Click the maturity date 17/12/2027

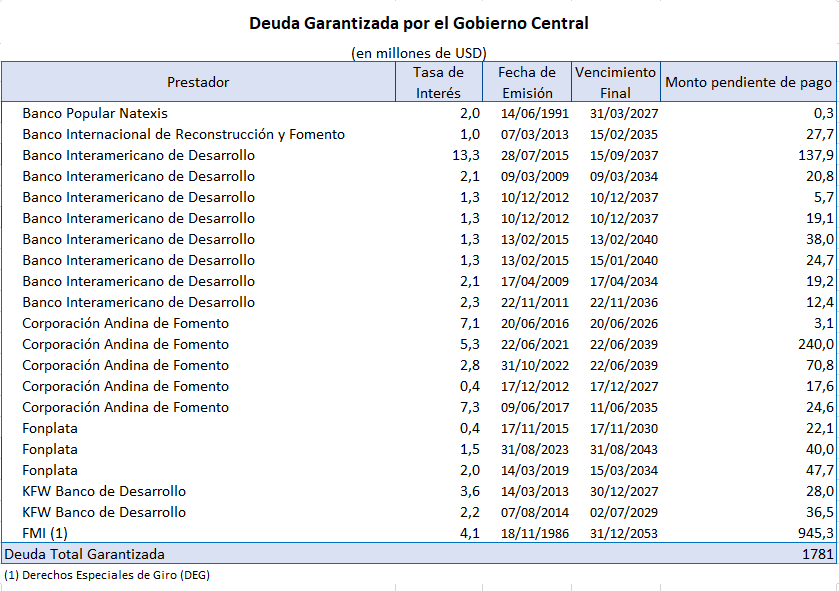click(624, 386)
